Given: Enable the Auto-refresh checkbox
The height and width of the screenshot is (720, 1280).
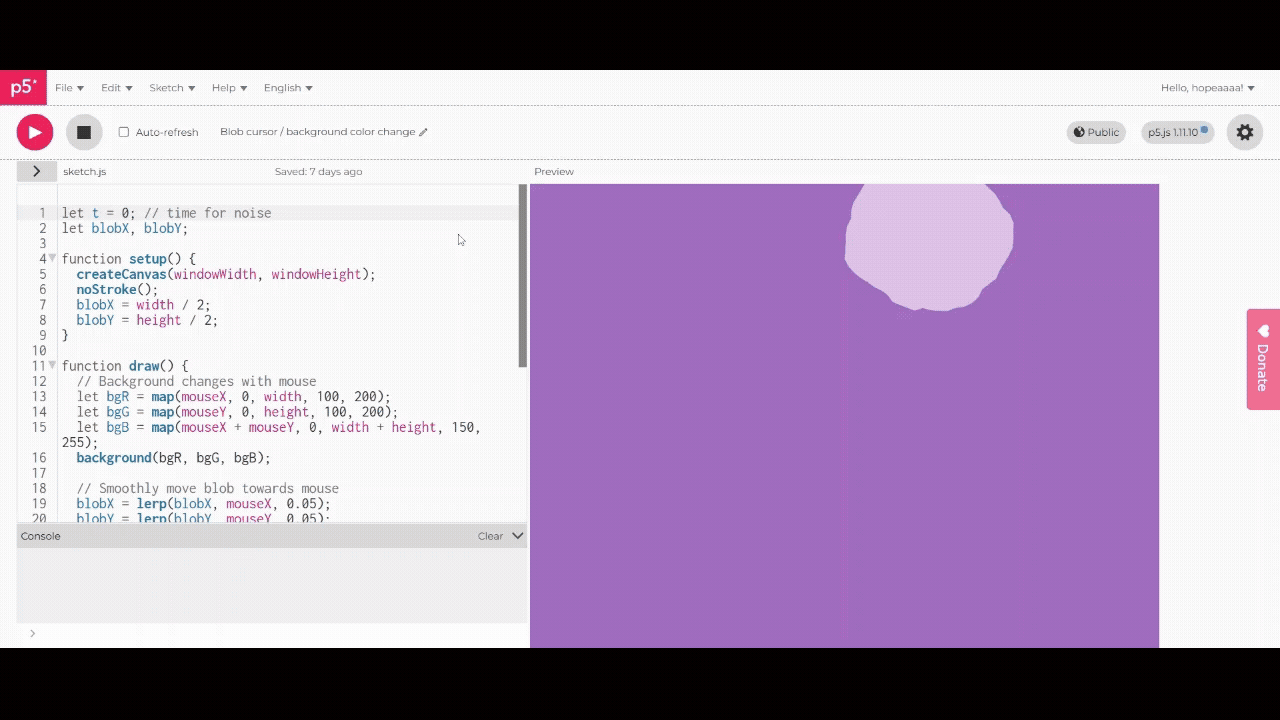Looking at the screenshot, I should click(x=124, y=132).
